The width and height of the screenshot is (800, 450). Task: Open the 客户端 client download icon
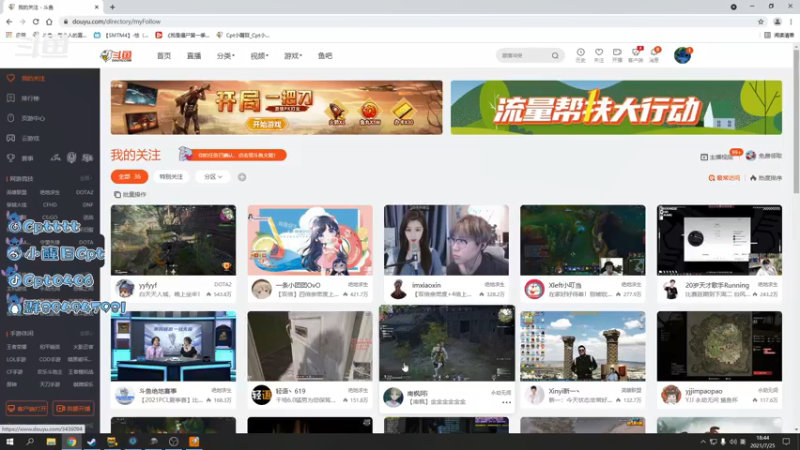[x=636, y=55]
